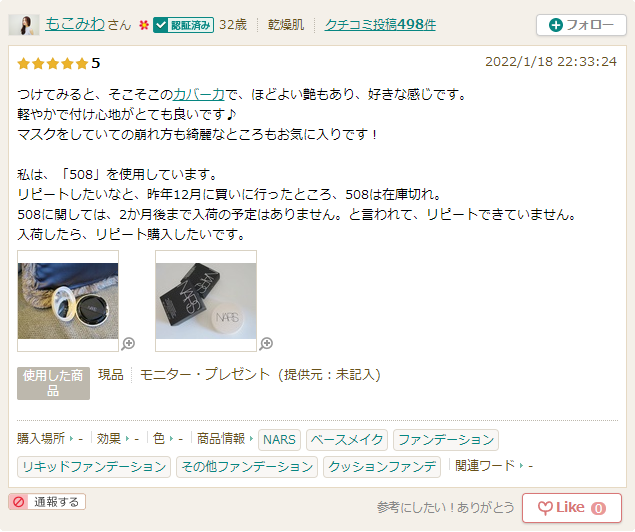Open the NARS box product photo
This screenshot has width=635, height=532.
(206, 301)
